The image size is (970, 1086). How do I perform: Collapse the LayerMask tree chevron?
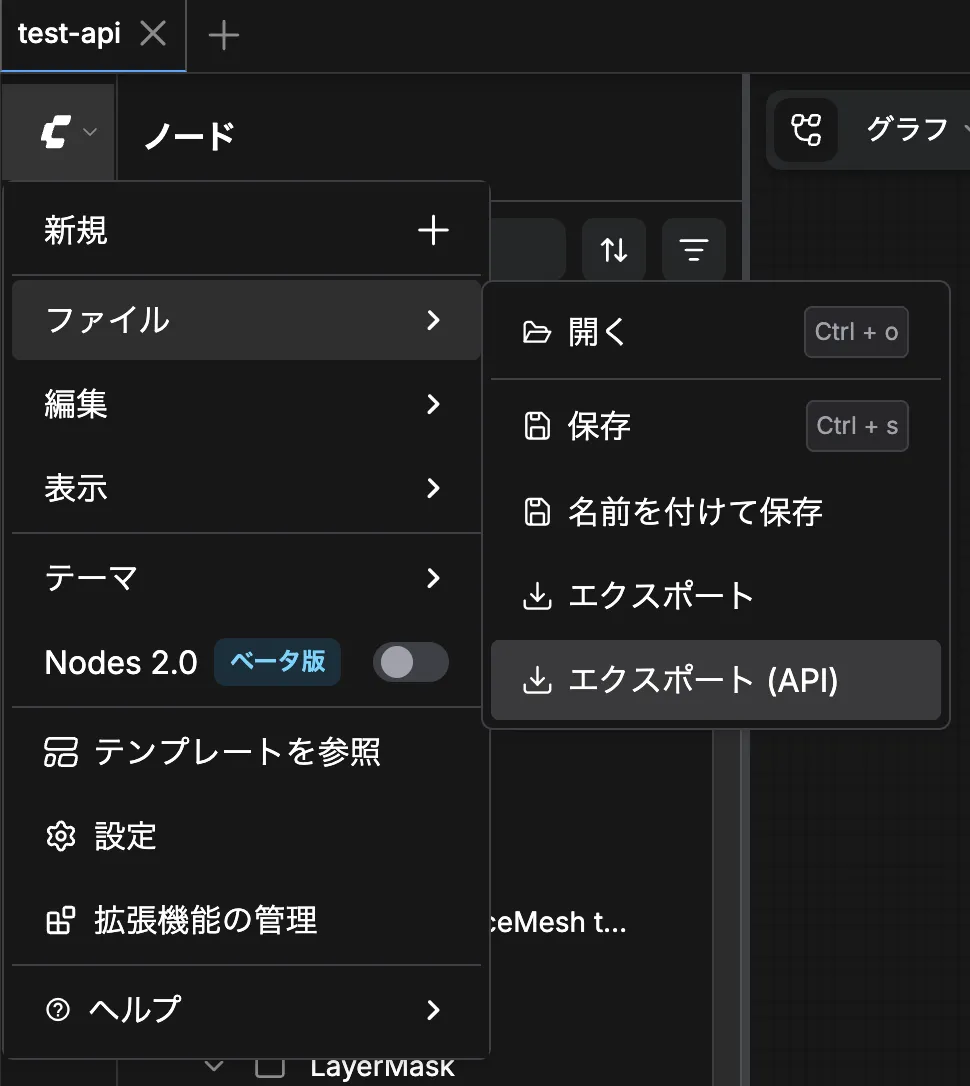point(215,1067)
